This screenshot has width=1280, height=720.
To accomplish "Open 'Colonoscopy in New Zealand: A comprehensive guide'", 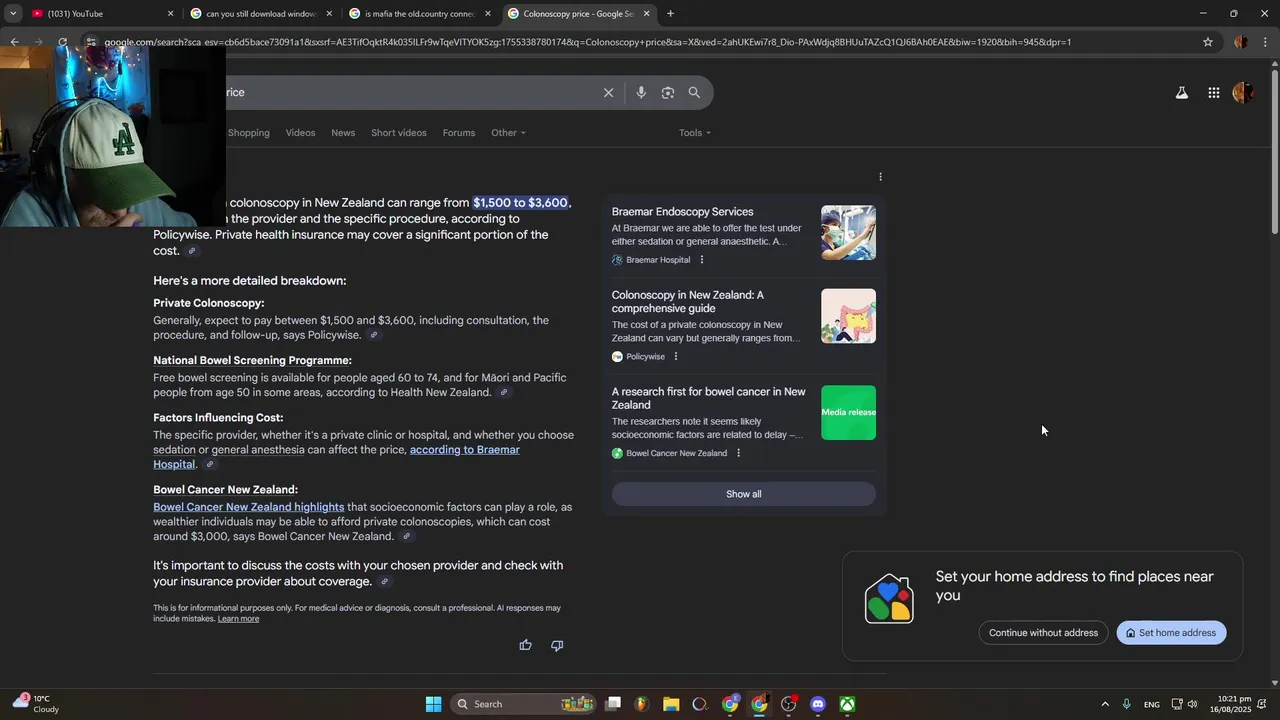I will (x=688, y=302).
